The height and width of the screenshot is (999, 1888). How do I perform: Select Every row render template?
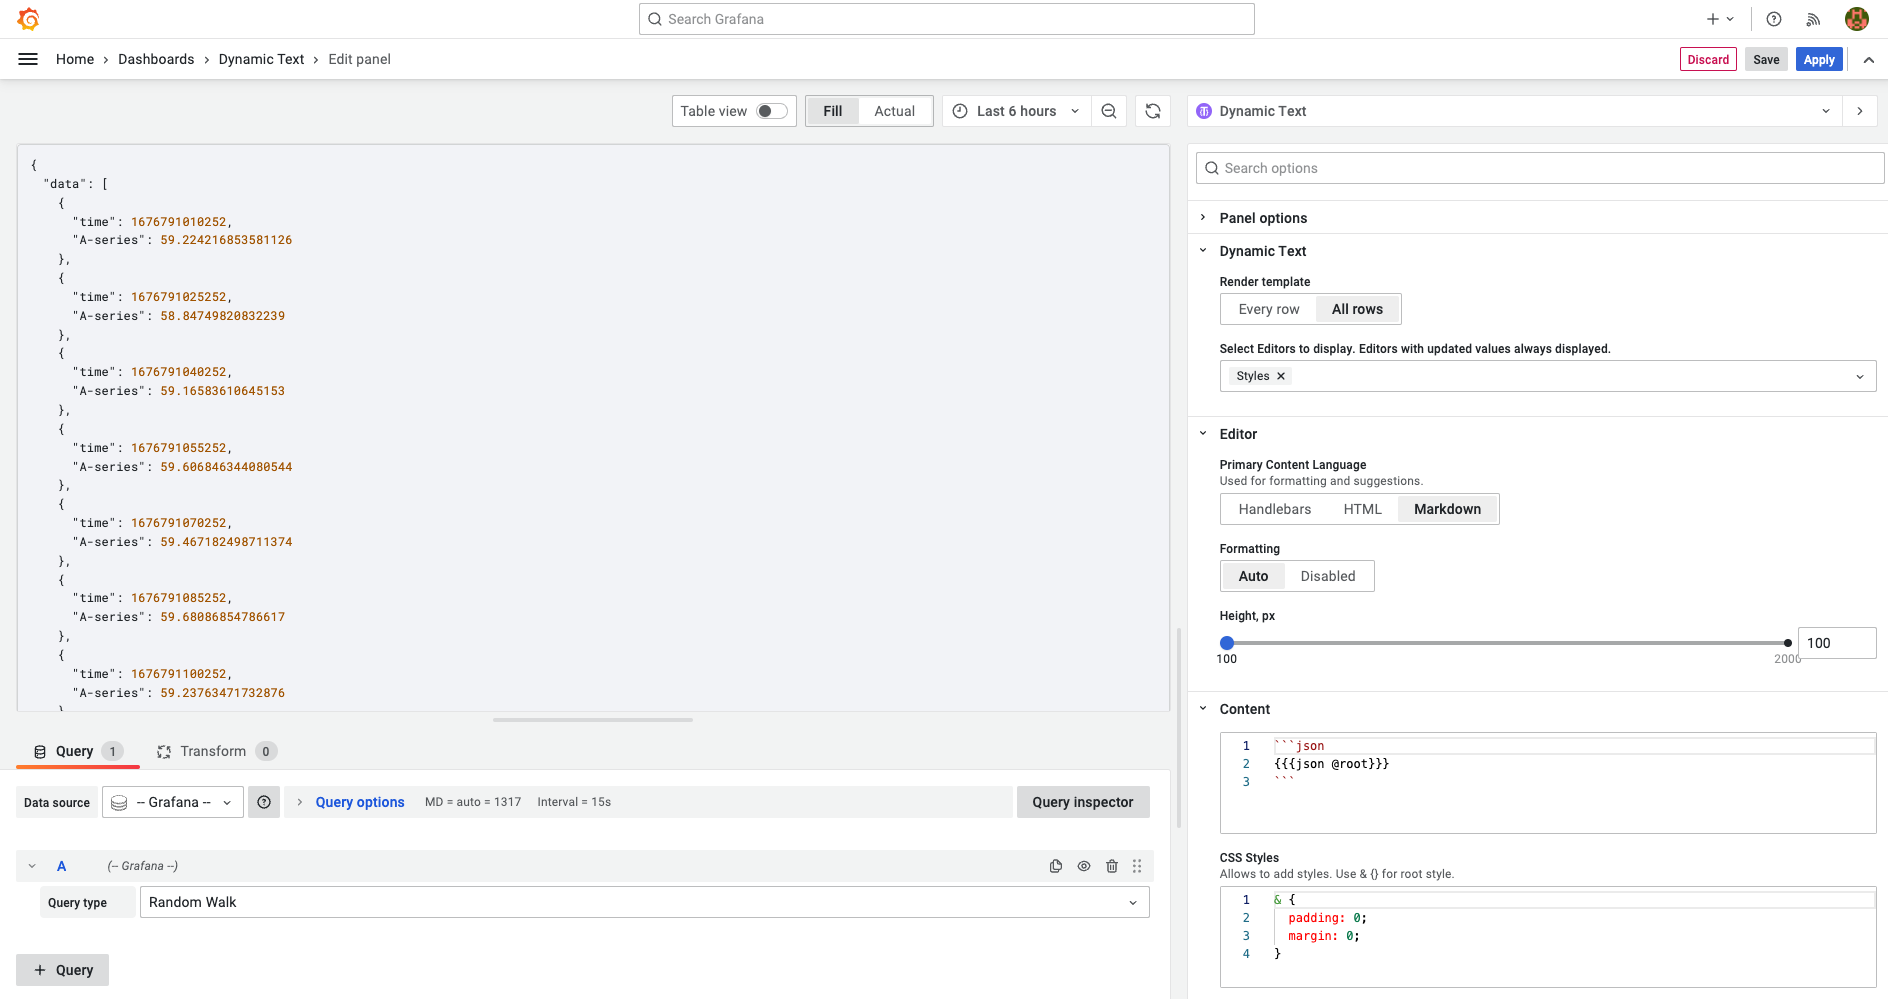1268,309
